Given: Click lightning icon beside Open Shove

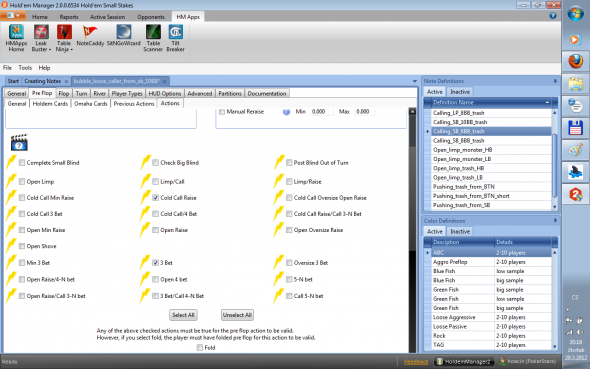Looking at the screenshot, I should coord(12,246).
